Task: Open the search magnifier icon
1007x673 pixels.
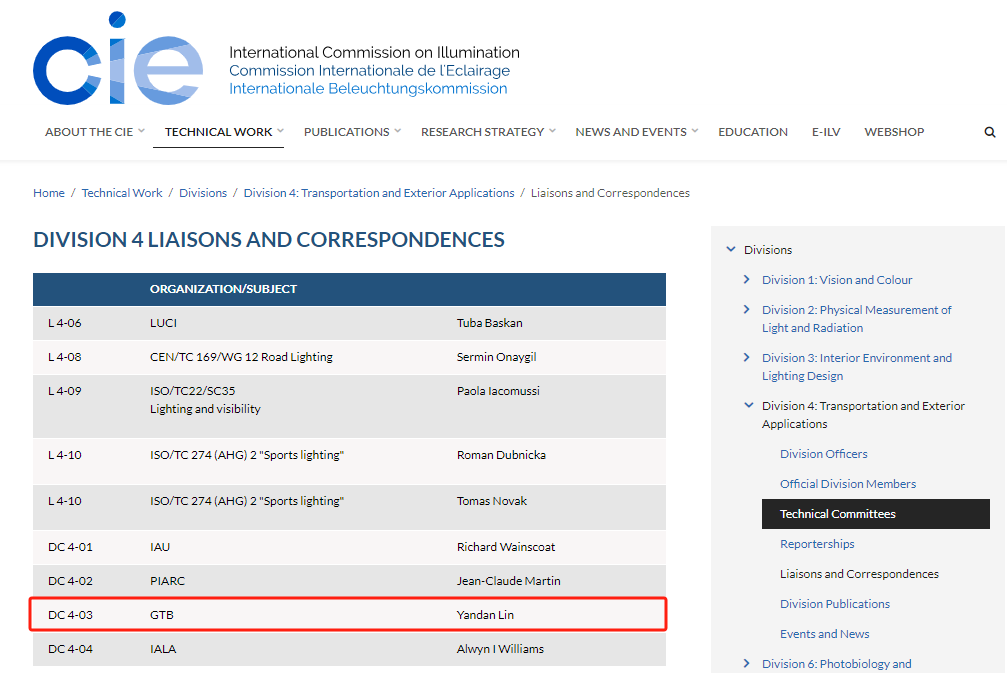Action: click(990, 132)
